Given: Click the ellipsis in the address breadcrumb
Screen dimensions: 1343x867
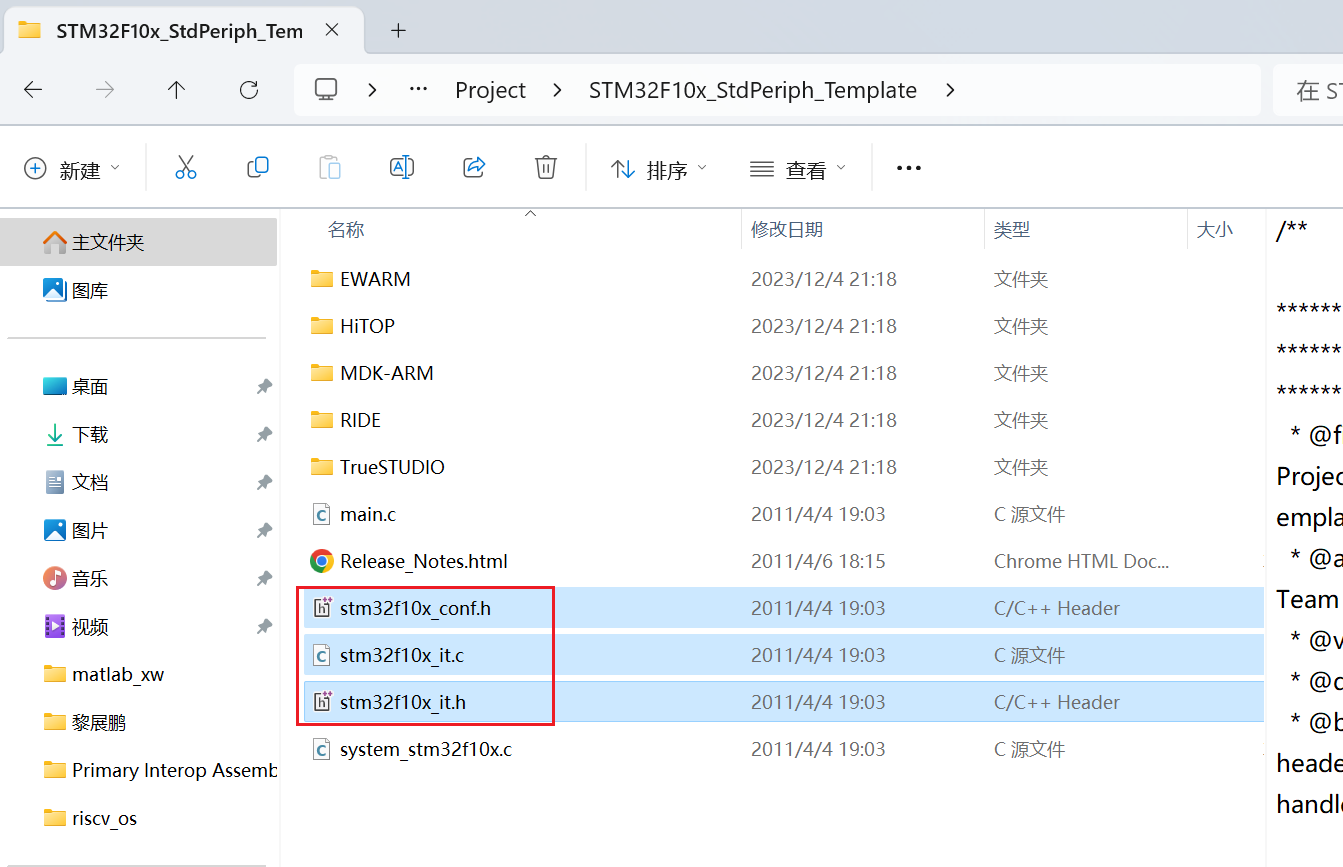Looking at the screenshot, I should tap(419, 90).
